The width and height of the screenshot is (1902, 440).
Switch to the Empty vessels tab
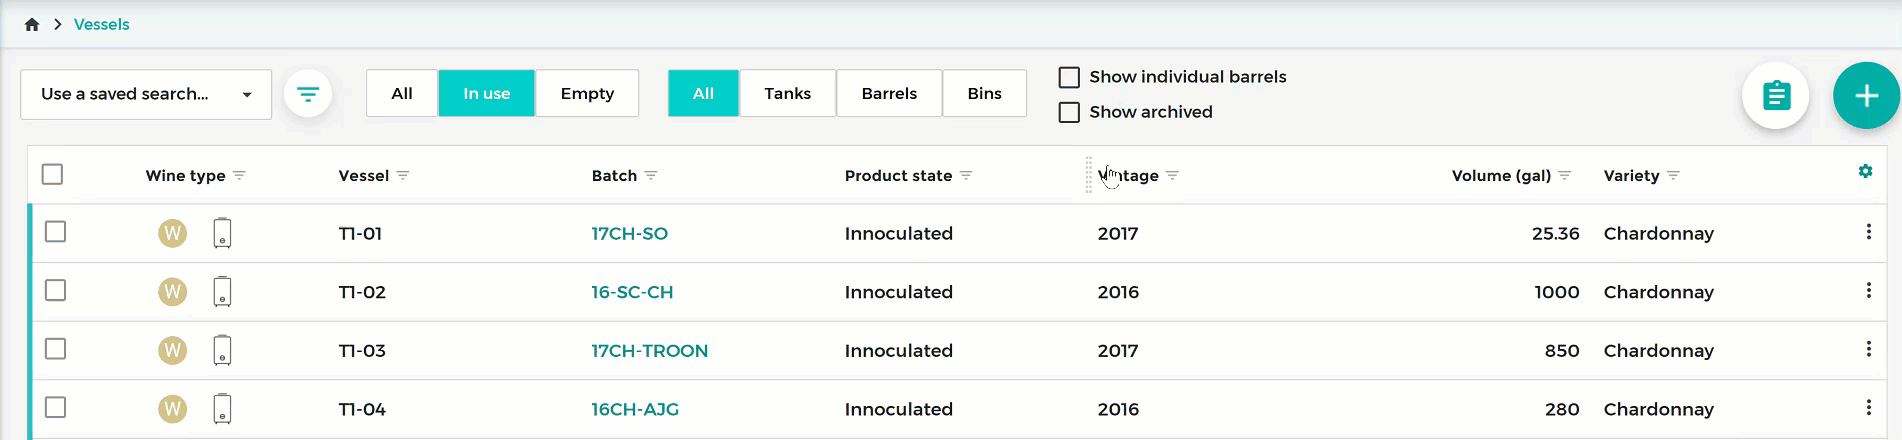587,94
